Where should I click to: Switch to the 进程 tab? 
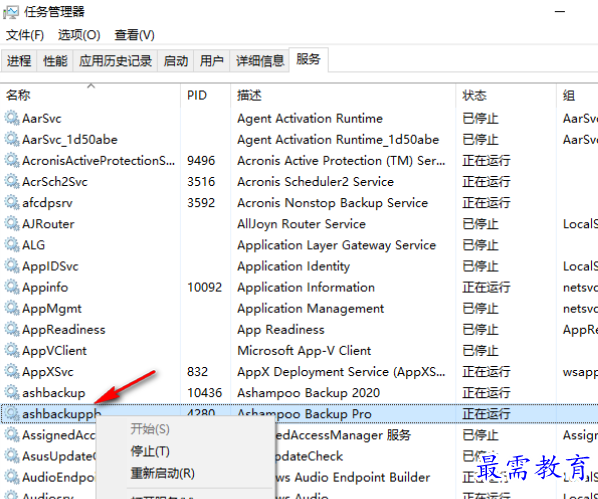click(x=19, y=61)
